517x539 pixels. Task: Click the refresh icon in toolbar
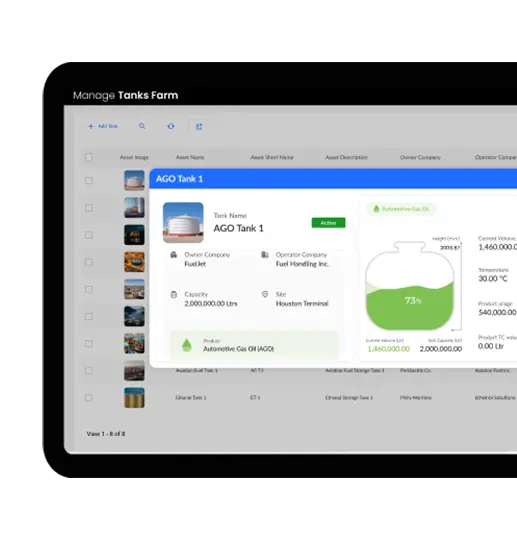(x=171, y=126)
